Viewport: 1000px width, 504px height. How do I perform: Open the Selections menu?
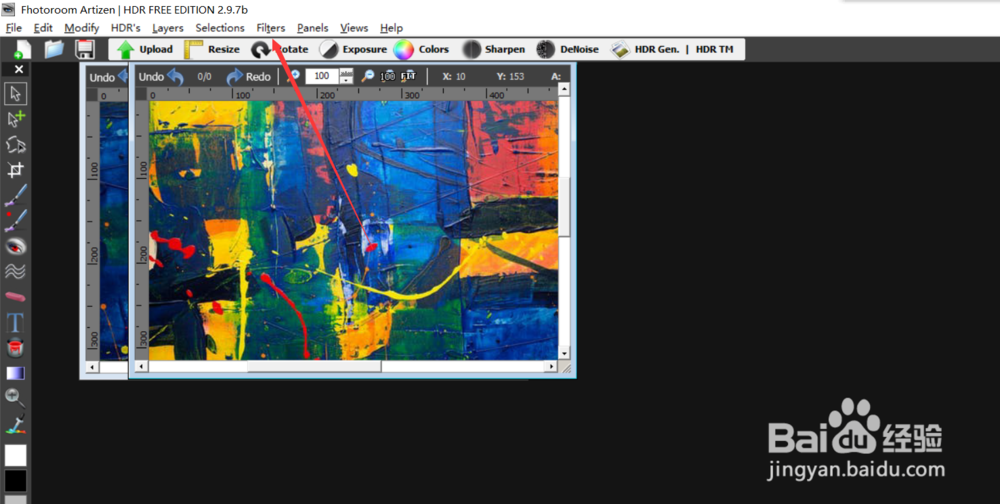pos(220,28)
